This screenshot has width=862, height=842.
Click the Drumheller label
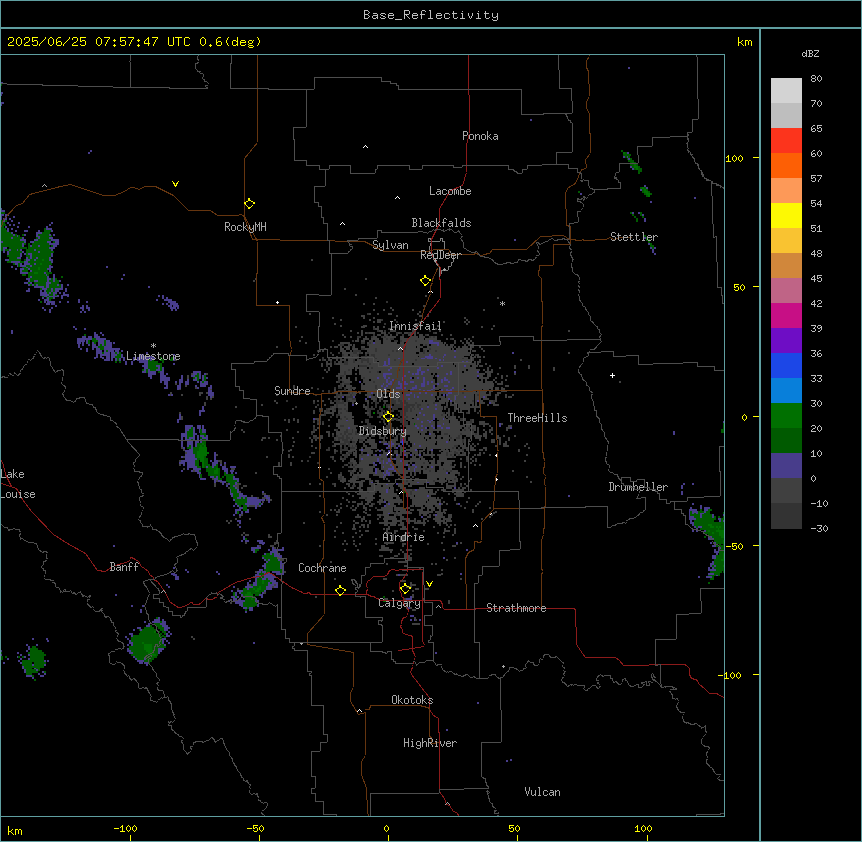[x=638, y=487]
